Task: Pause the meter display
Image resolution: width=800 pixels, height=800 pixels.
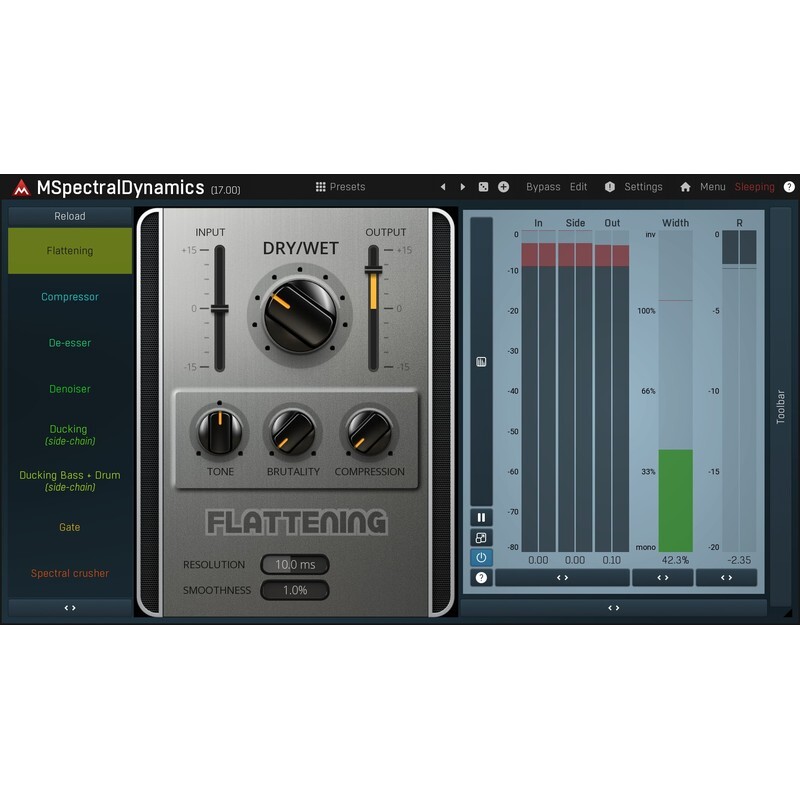Action: (x=481, y=517)
